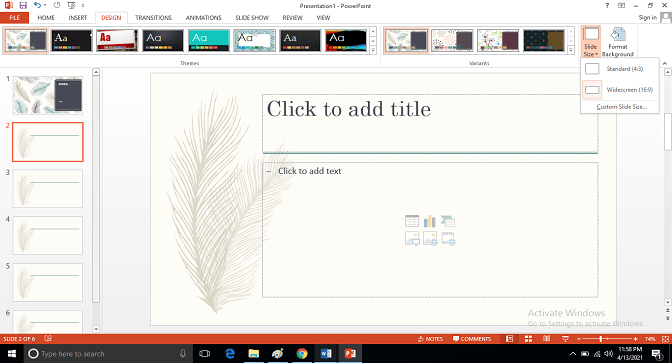Viewport: 672px width, 363px height.
Task: Switch to the INSERT tab
Action: click(78, 18)
